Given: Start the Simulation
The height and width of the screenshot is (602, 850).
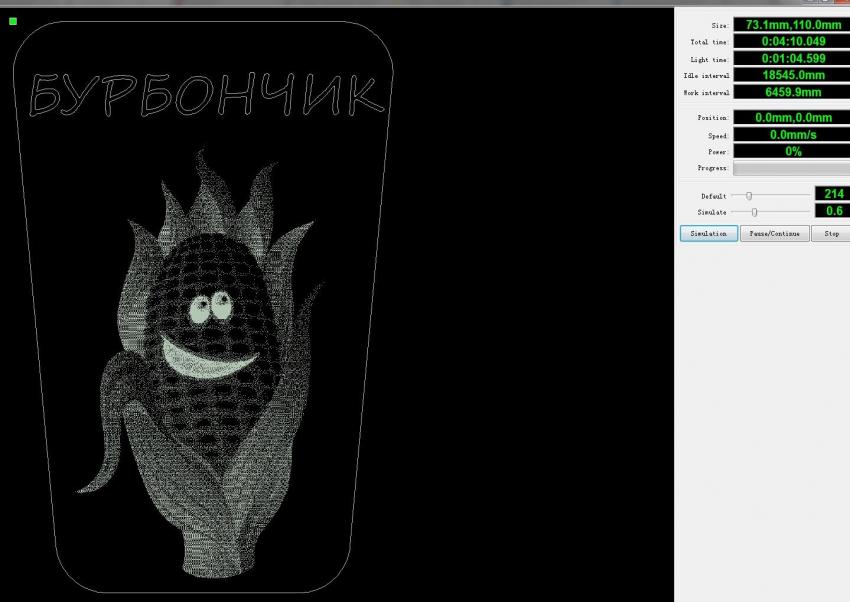Looking at the screenshot, I should (709, 233).
